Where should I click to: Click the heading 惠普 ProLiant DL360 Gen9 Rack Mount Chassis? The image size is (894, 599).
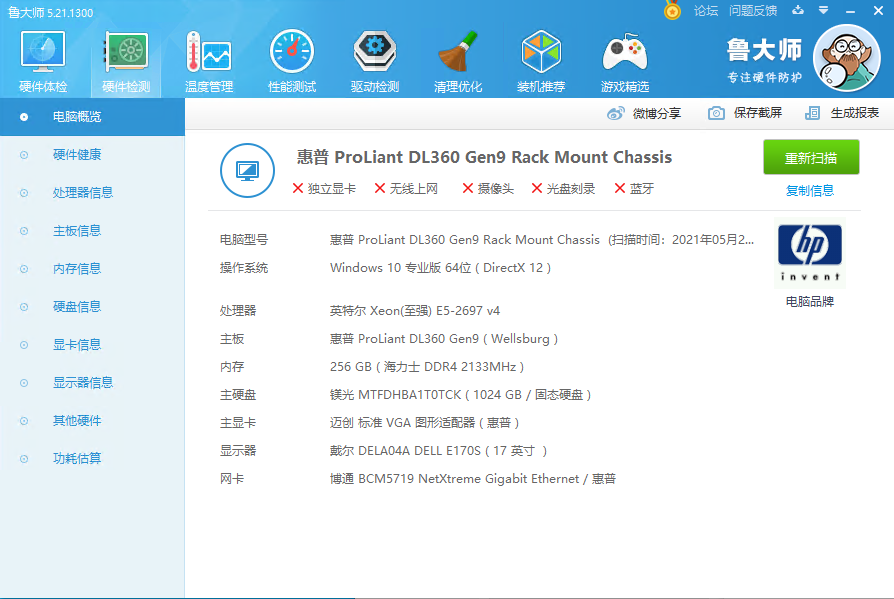pyautogui.click(x=484, y=157)
